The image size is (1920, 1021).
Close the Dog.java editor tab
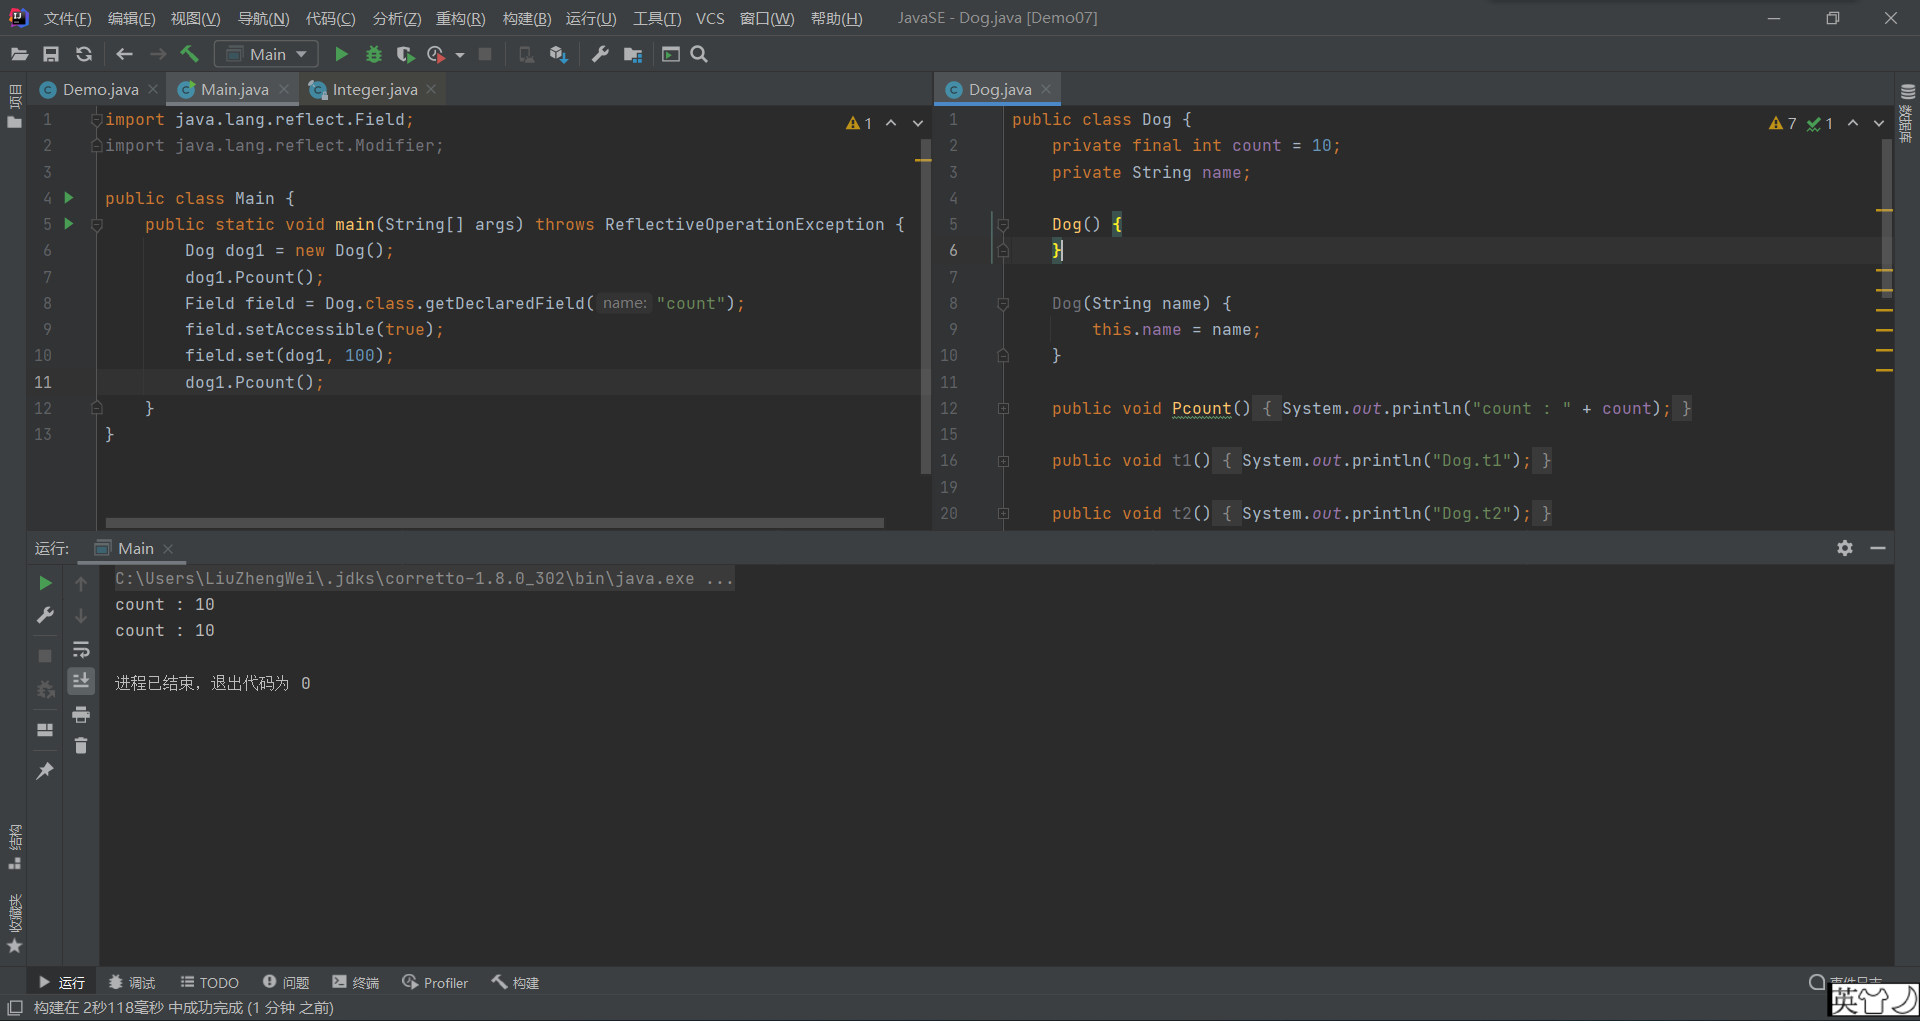[1046, 89]
